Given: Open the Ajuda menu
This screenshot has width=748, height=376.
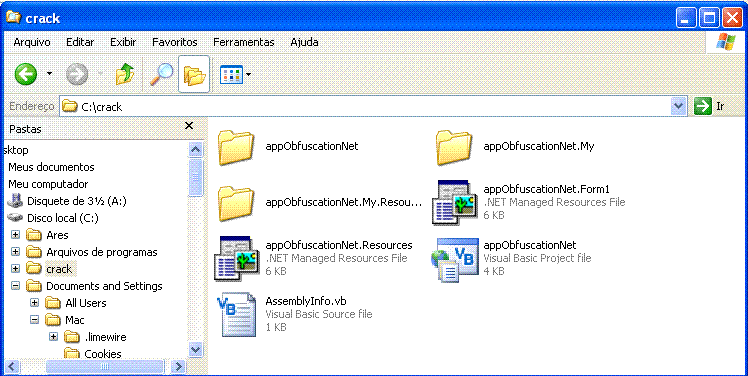Looking at the screenshot, I should pos(304,42).
